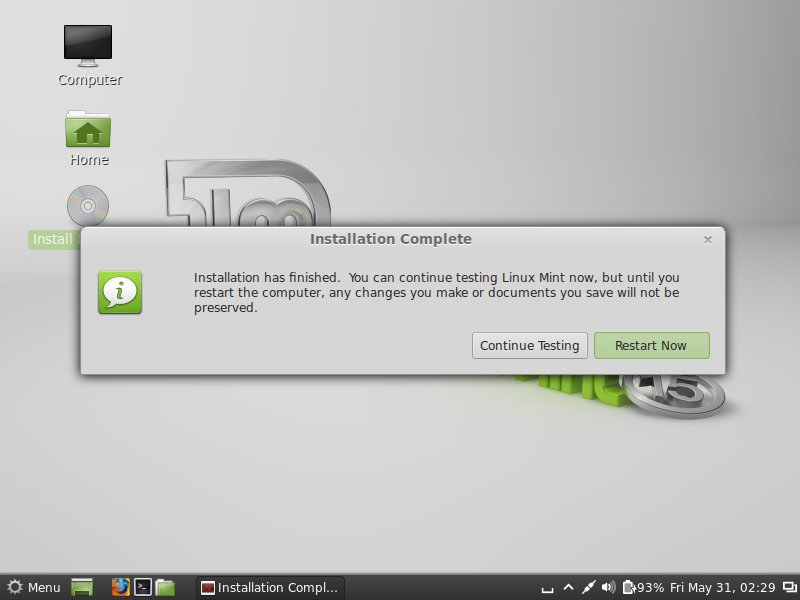Click the Show Desktop panel icon
This screenshot has height=600, width=800.
click(x=82, y=587)
